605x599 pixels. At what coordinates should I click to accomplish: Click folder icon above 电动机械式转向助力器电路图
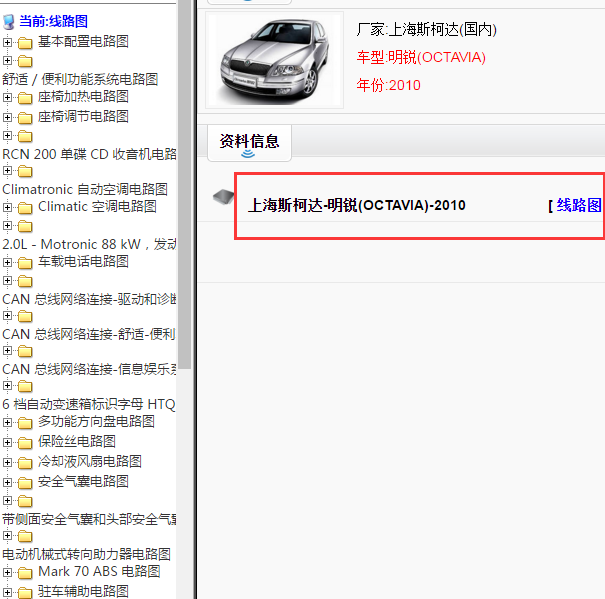point(25,536)
